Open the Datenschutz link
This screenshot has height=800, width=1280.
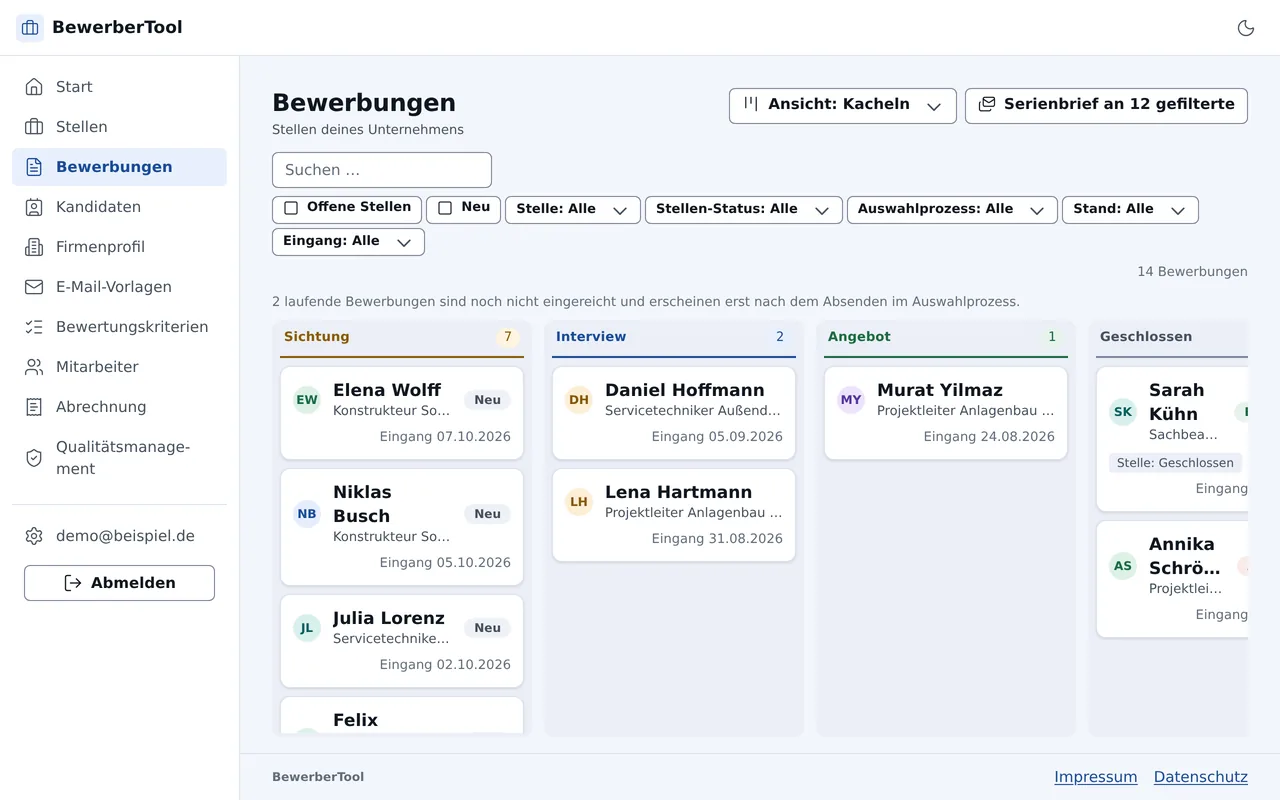1201,777
